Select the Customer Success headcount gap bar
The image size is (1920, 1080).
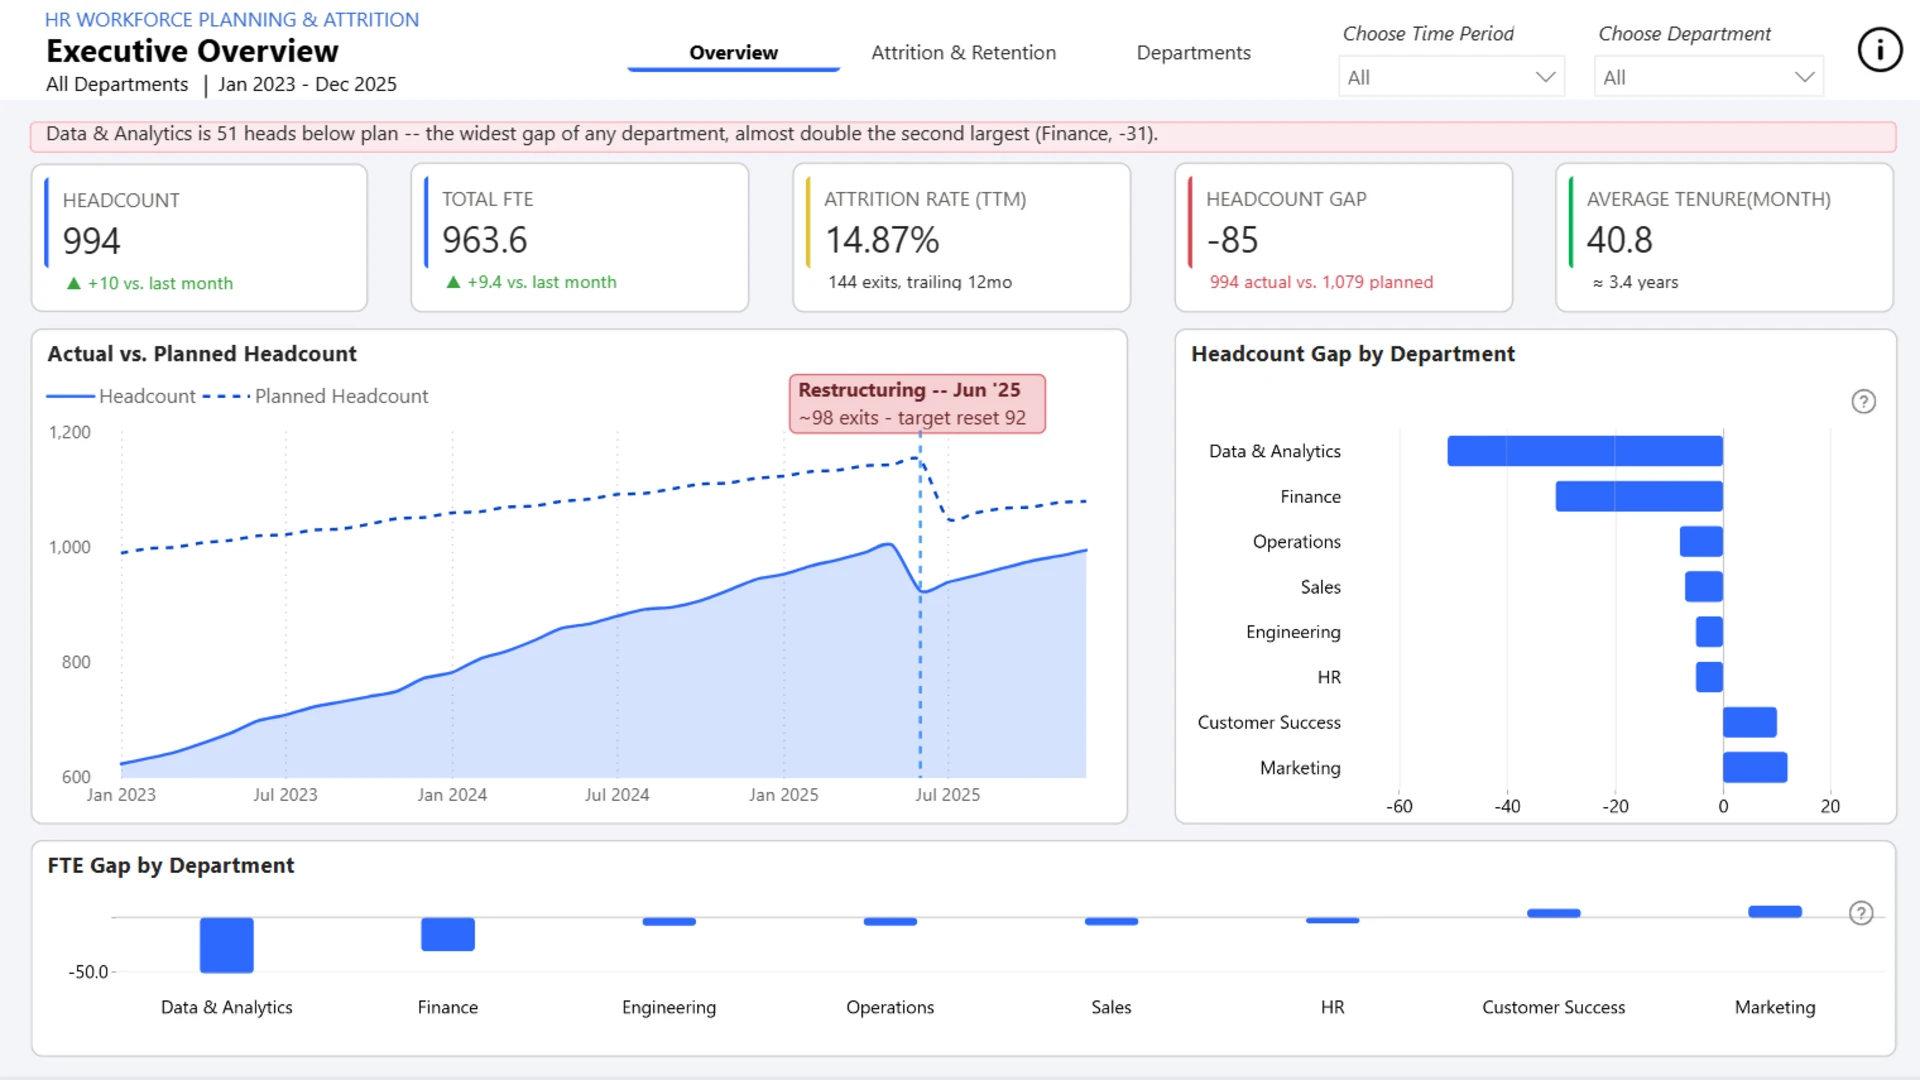point(1750,722)
